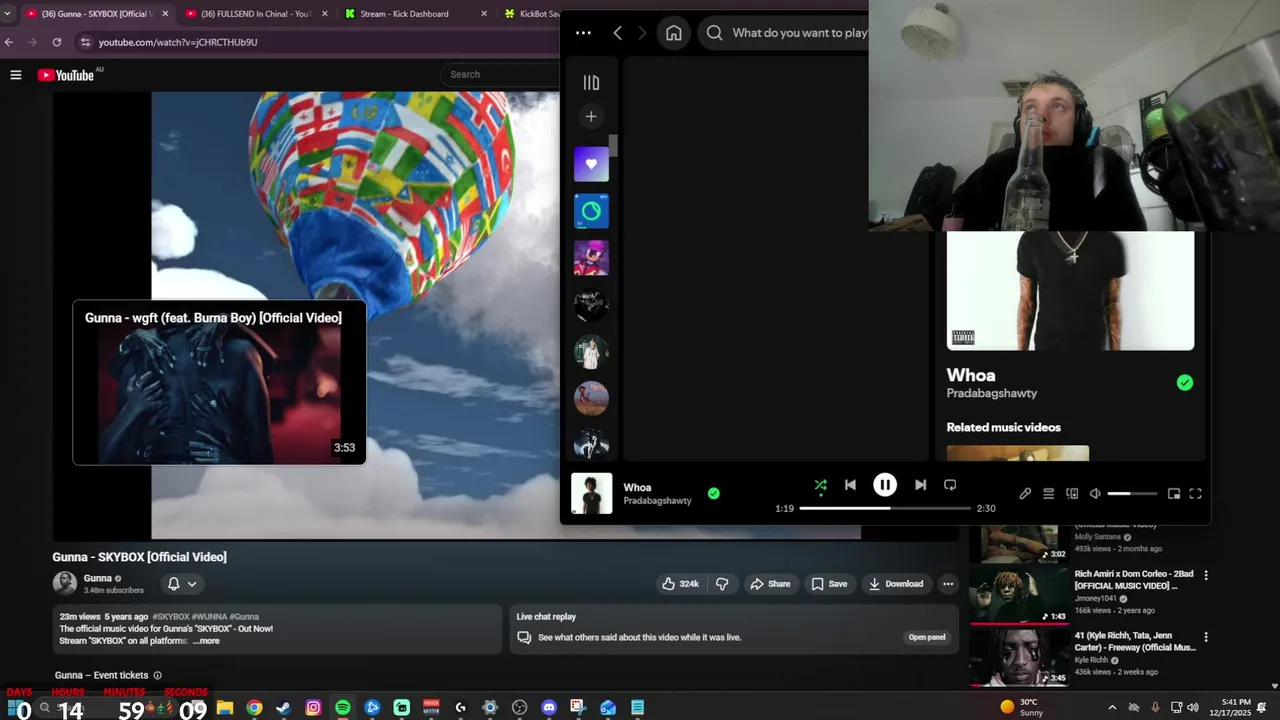The width and height of the screenshot is (1280, 720).
Task: Open the Gunna channel avatar
Action: [x=65, y=583]
